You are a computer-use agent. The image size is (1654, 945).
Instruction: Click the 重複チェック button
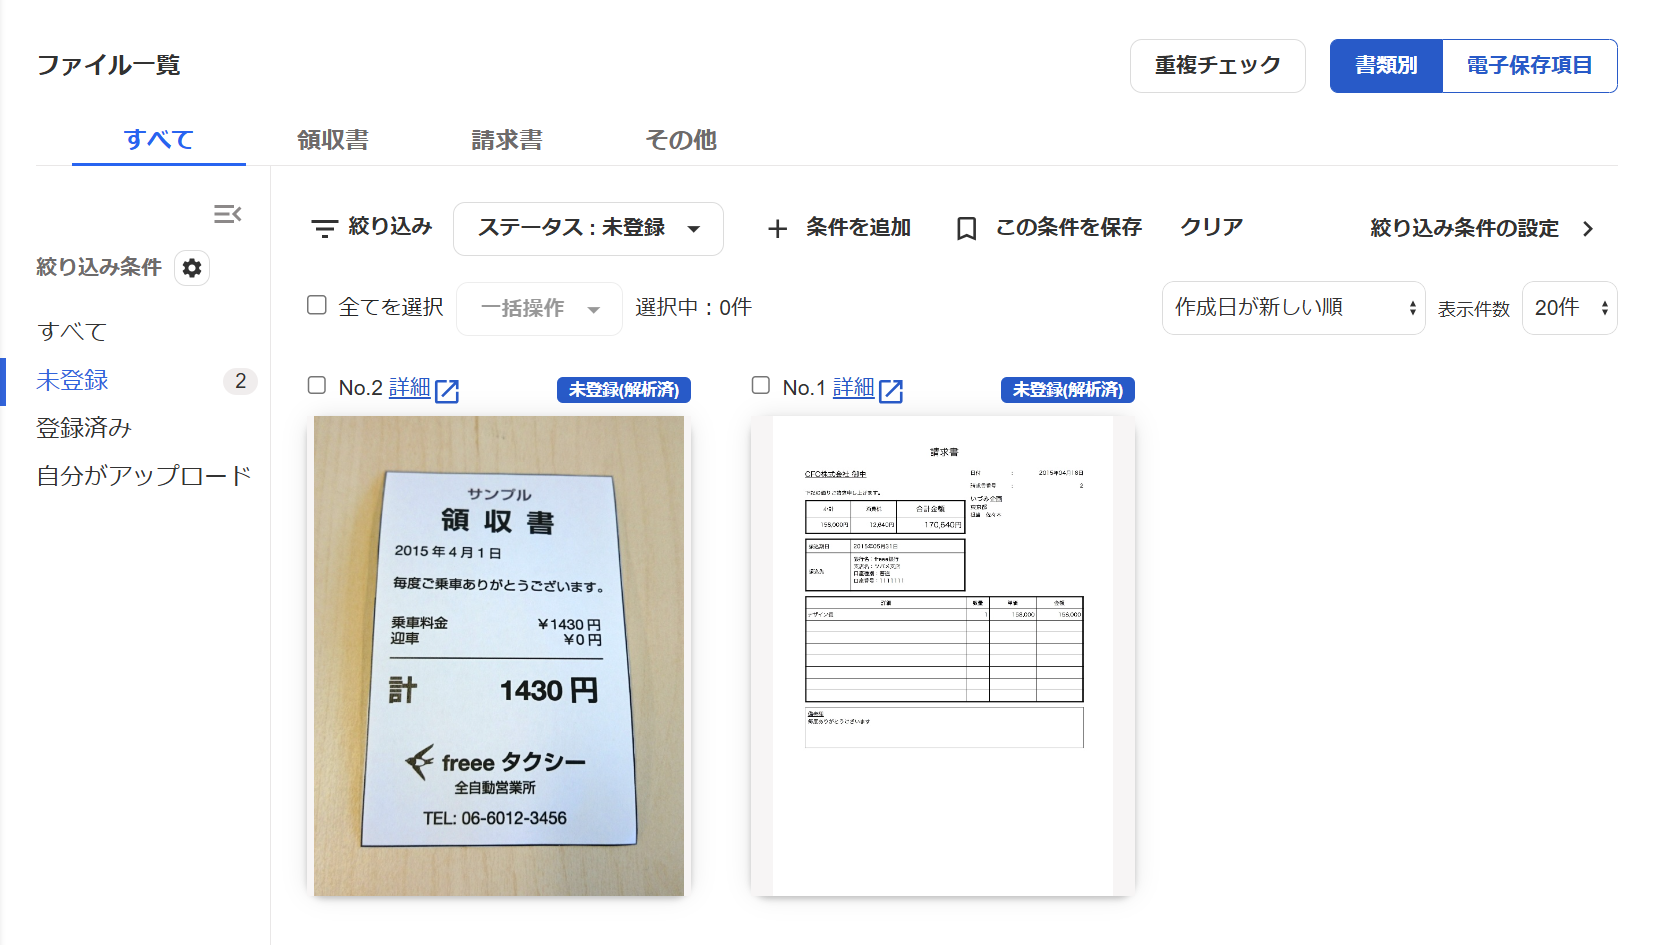tap(1218, 66)
